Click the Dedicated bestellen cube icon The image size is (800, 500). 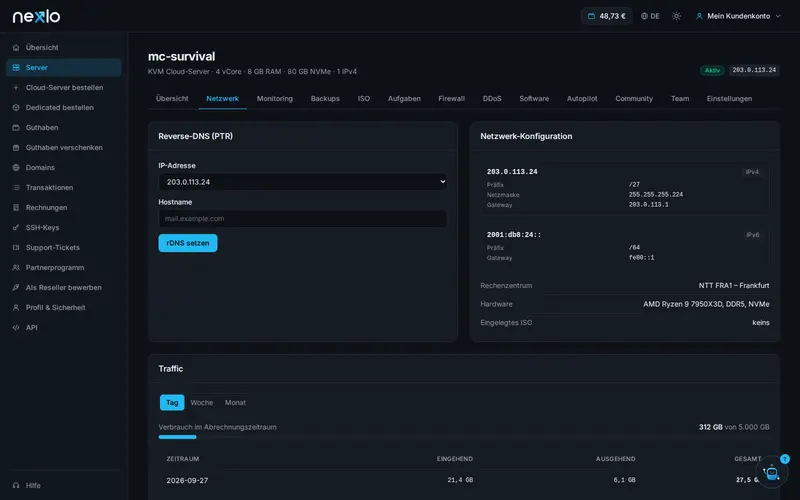click(16, 108)
